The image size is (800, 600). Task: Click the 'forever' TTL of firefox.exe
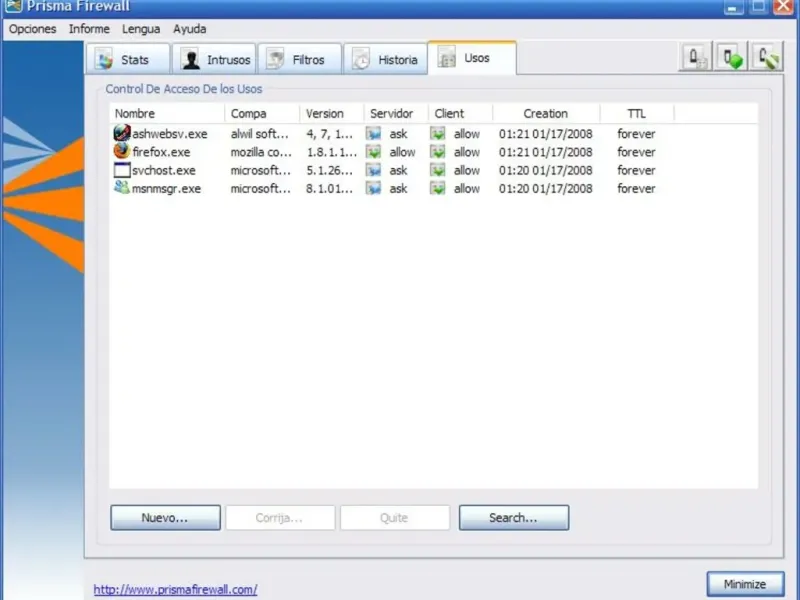point(636,152)
